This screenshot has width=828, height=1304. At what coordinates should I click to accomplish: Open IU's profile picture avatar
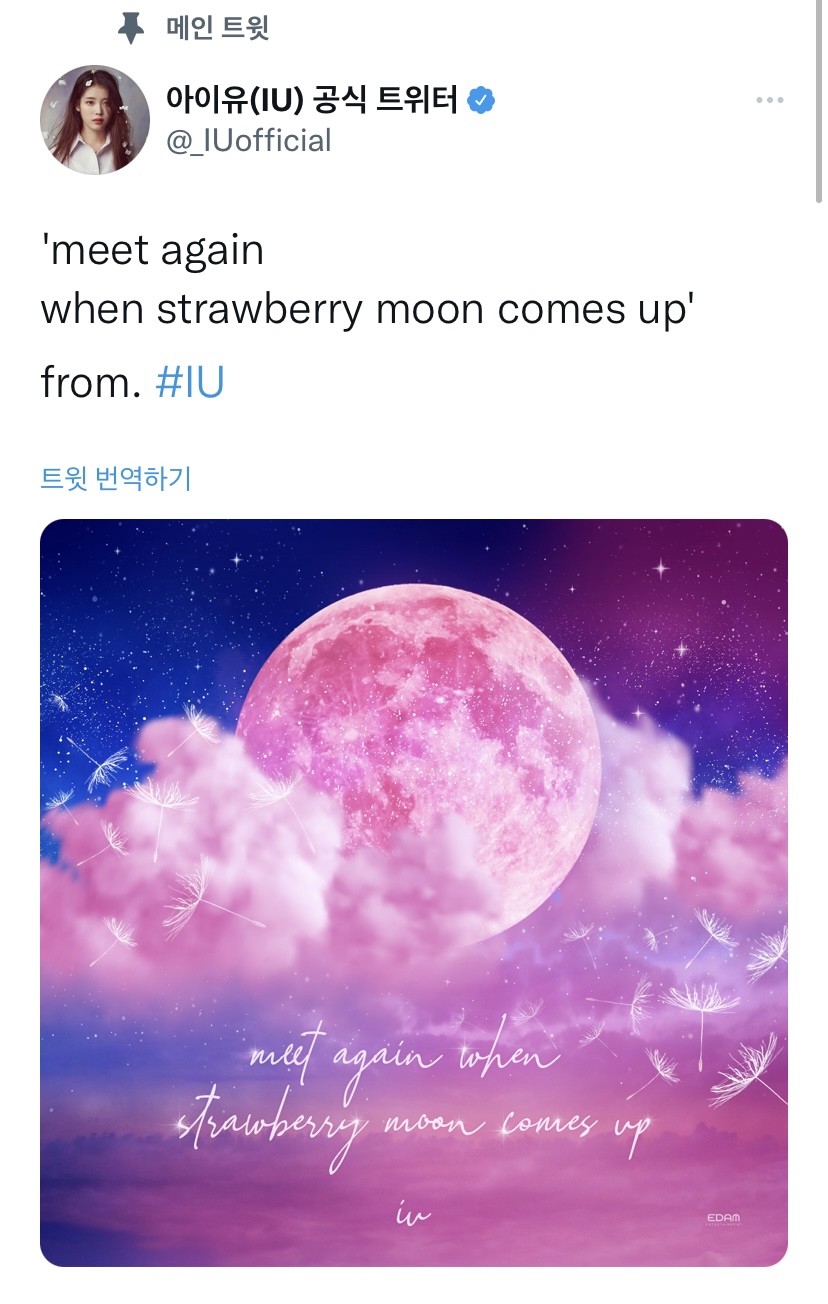pyautogui.click(x=95, y=120)
